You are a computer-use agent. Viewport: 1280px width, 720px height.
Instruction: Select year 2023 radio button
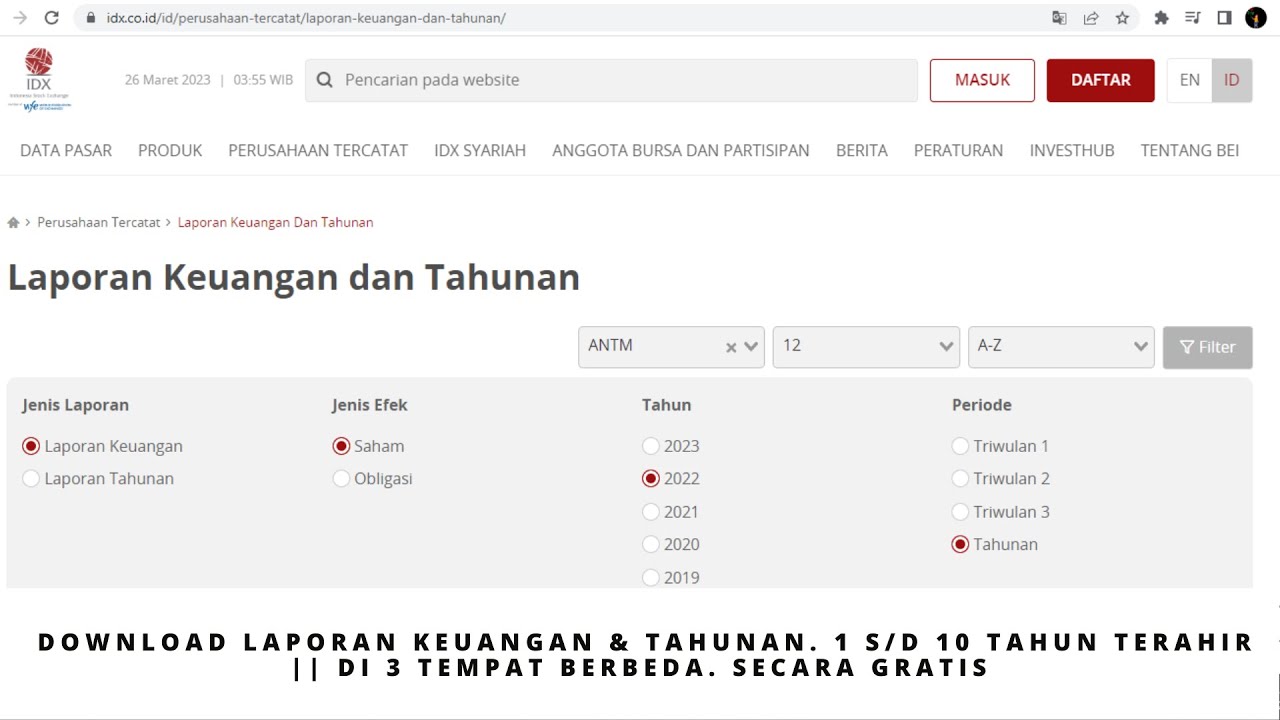tap(651, 446)
